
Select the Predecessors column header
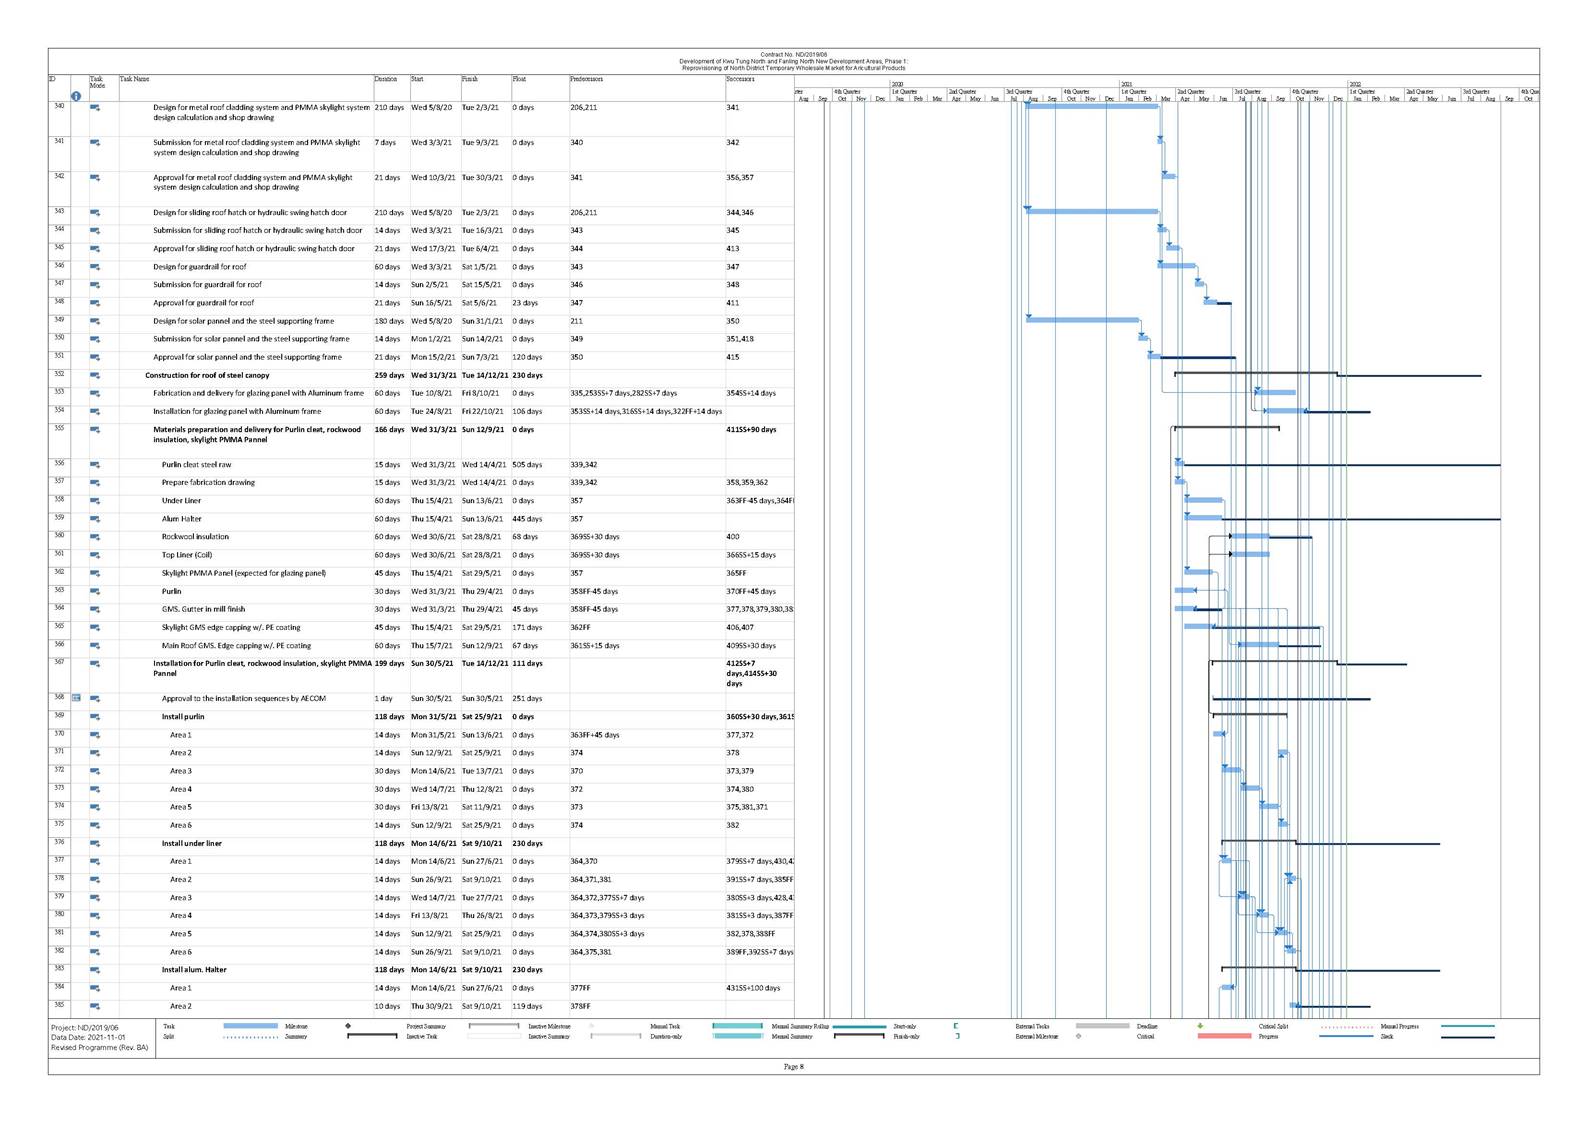[x=586, y=79]
